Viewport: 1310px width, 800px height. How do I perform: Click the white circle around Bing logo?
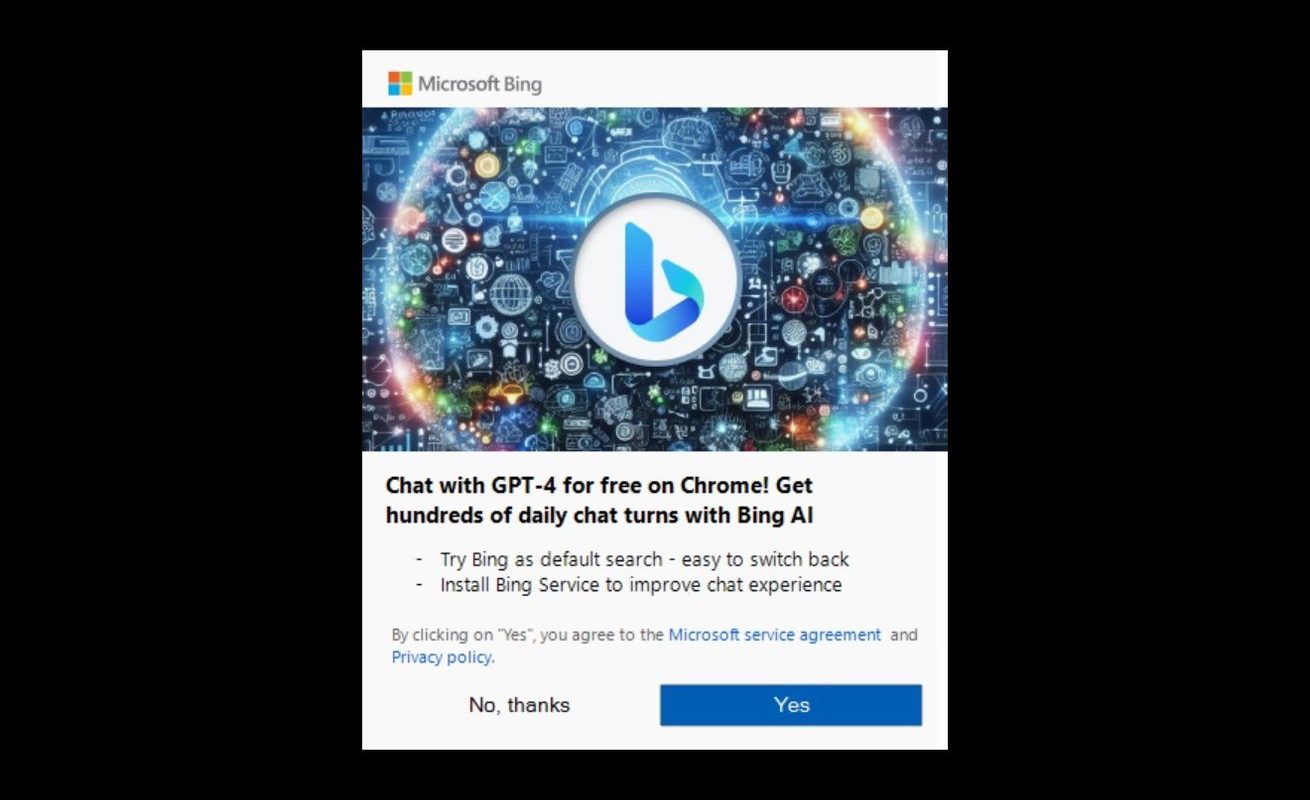click(x=656, y=280)
